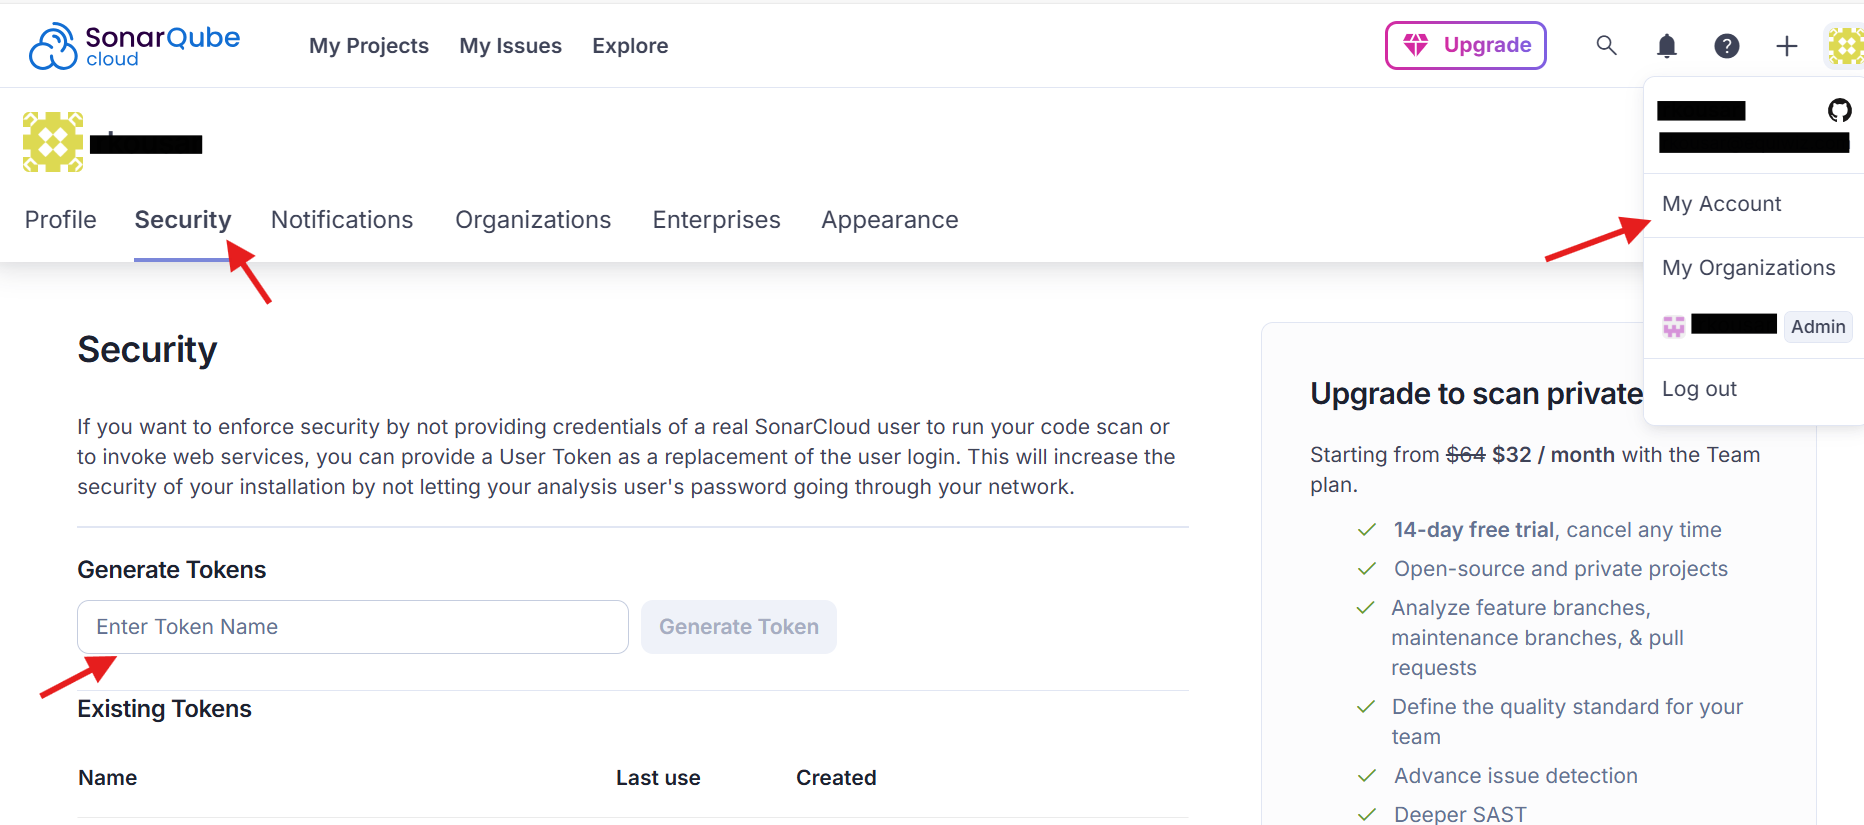Select the Appearance tab
The image size is (1864, 825).
(x=889, y=220)
